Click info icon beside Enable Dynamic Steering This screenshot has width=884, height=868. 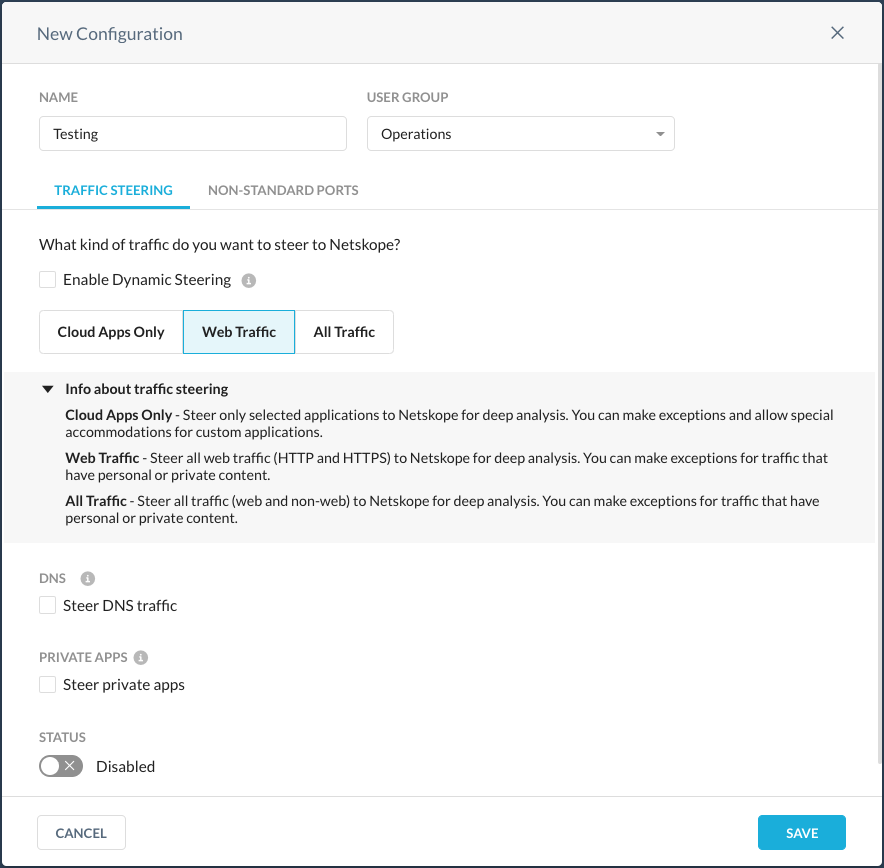[249, 281]
